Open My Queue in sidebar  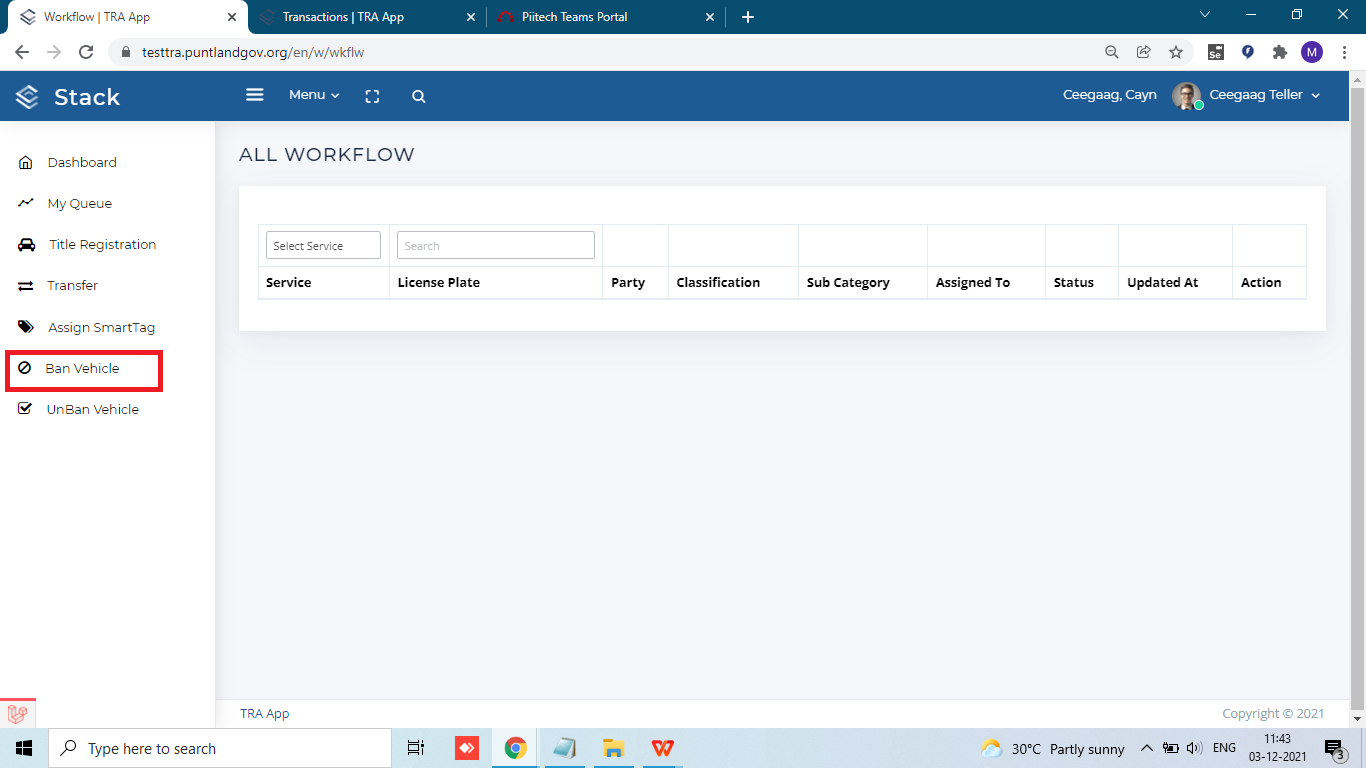tap(80, 203)
